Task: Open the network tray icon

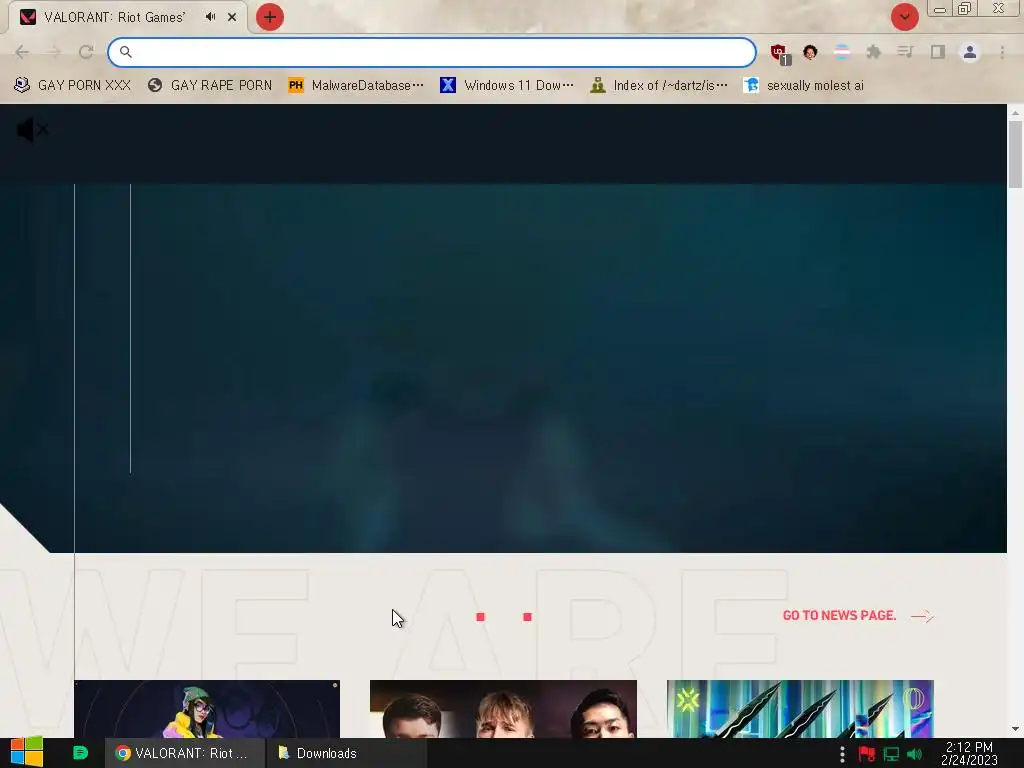Action: click(891, 754)
